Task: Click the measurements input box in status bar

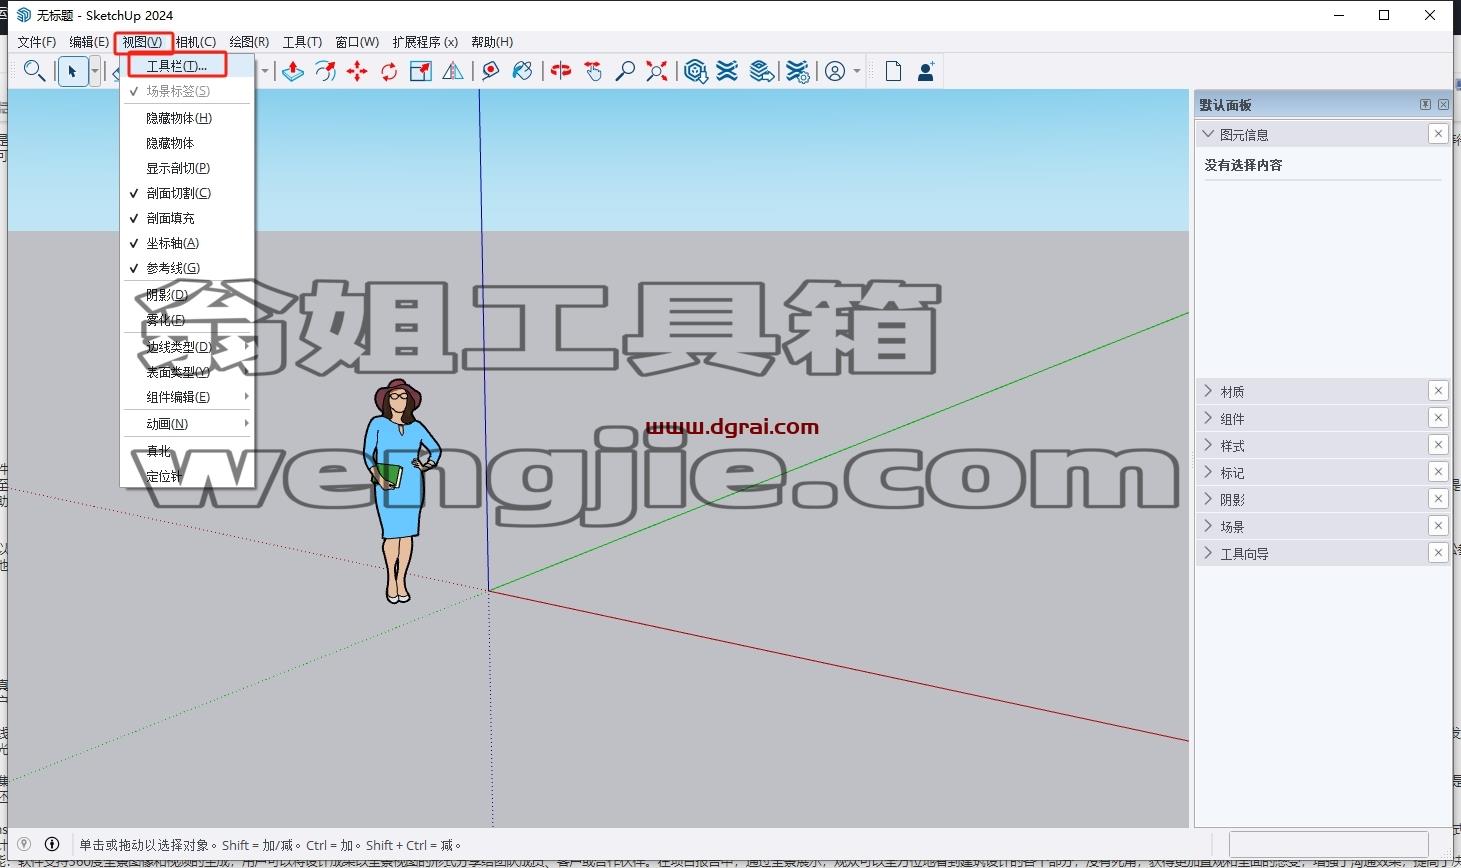Action: point(1328,844)
